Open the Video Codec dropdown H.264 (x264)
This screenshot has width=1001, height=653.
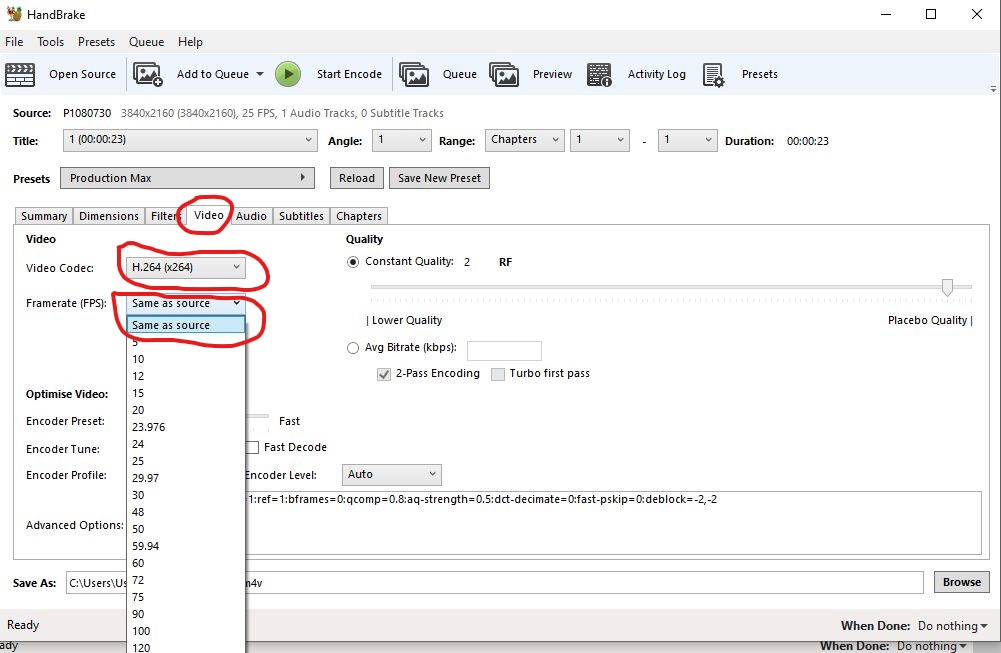click(x=186, y=267)
